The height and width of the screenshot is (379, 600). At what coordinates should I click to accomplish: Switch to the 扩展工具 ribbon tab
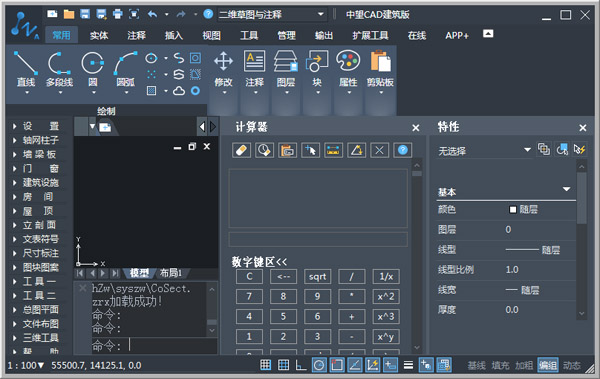tap(370, 36)
